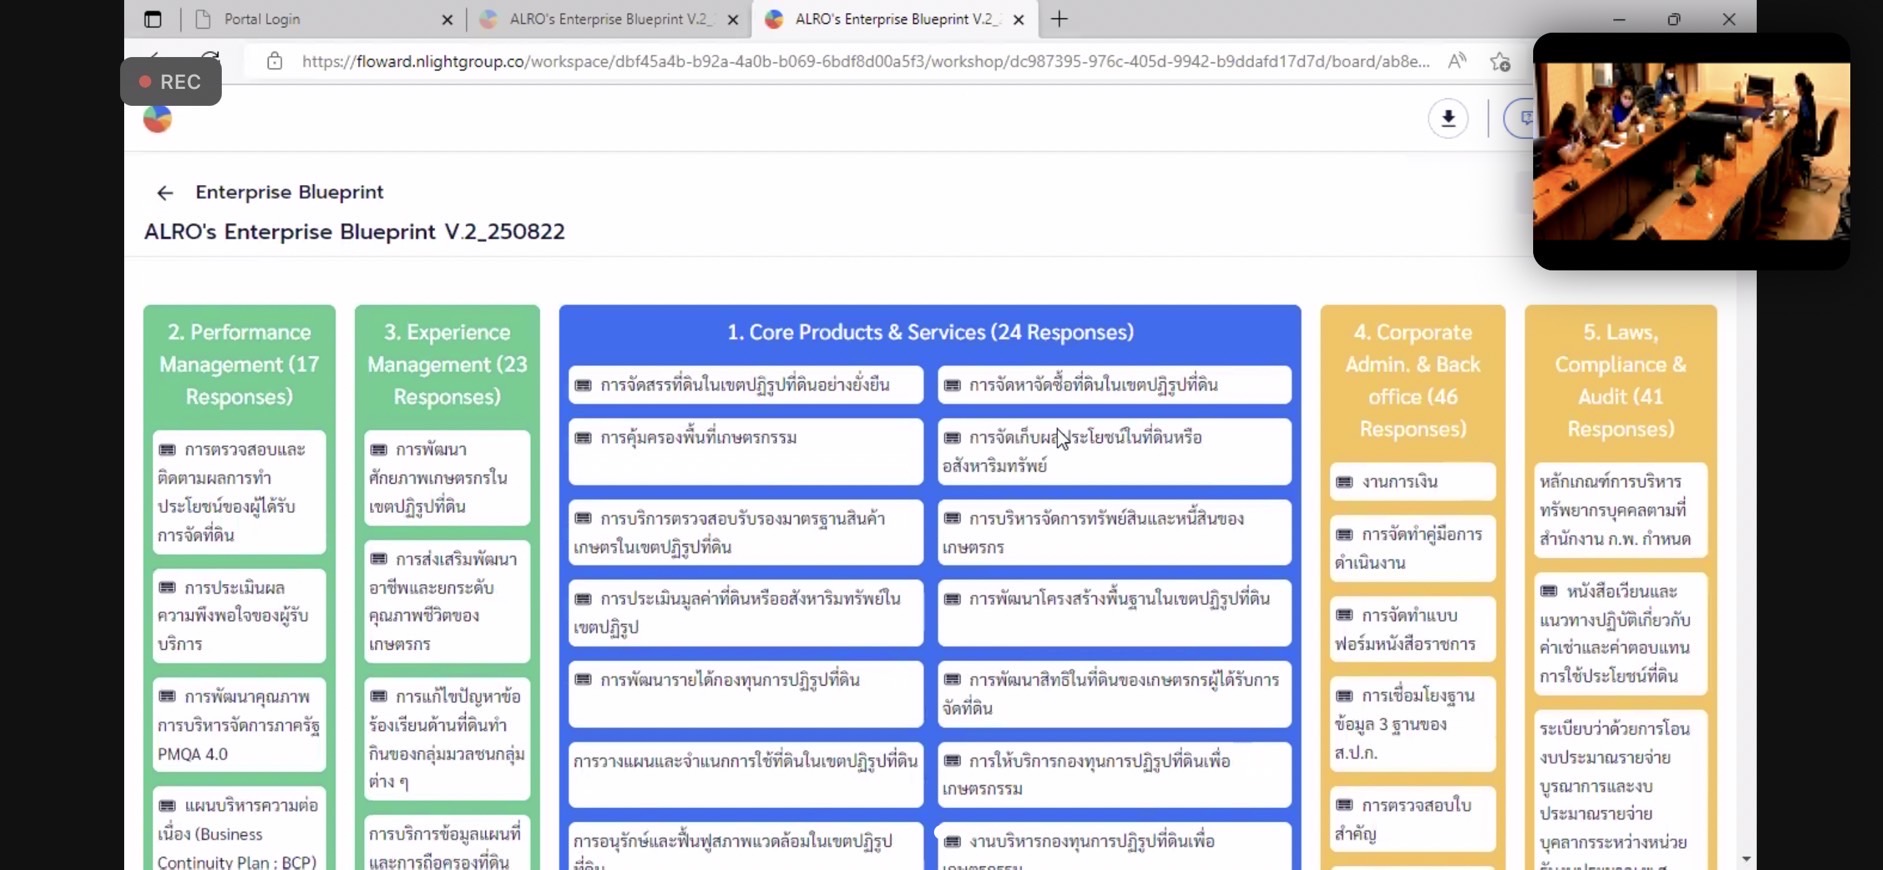
Task: Click the note icon on การจัดทำแบบฟอร์มหนังสือราชการ card
Action: [1344, 615]
